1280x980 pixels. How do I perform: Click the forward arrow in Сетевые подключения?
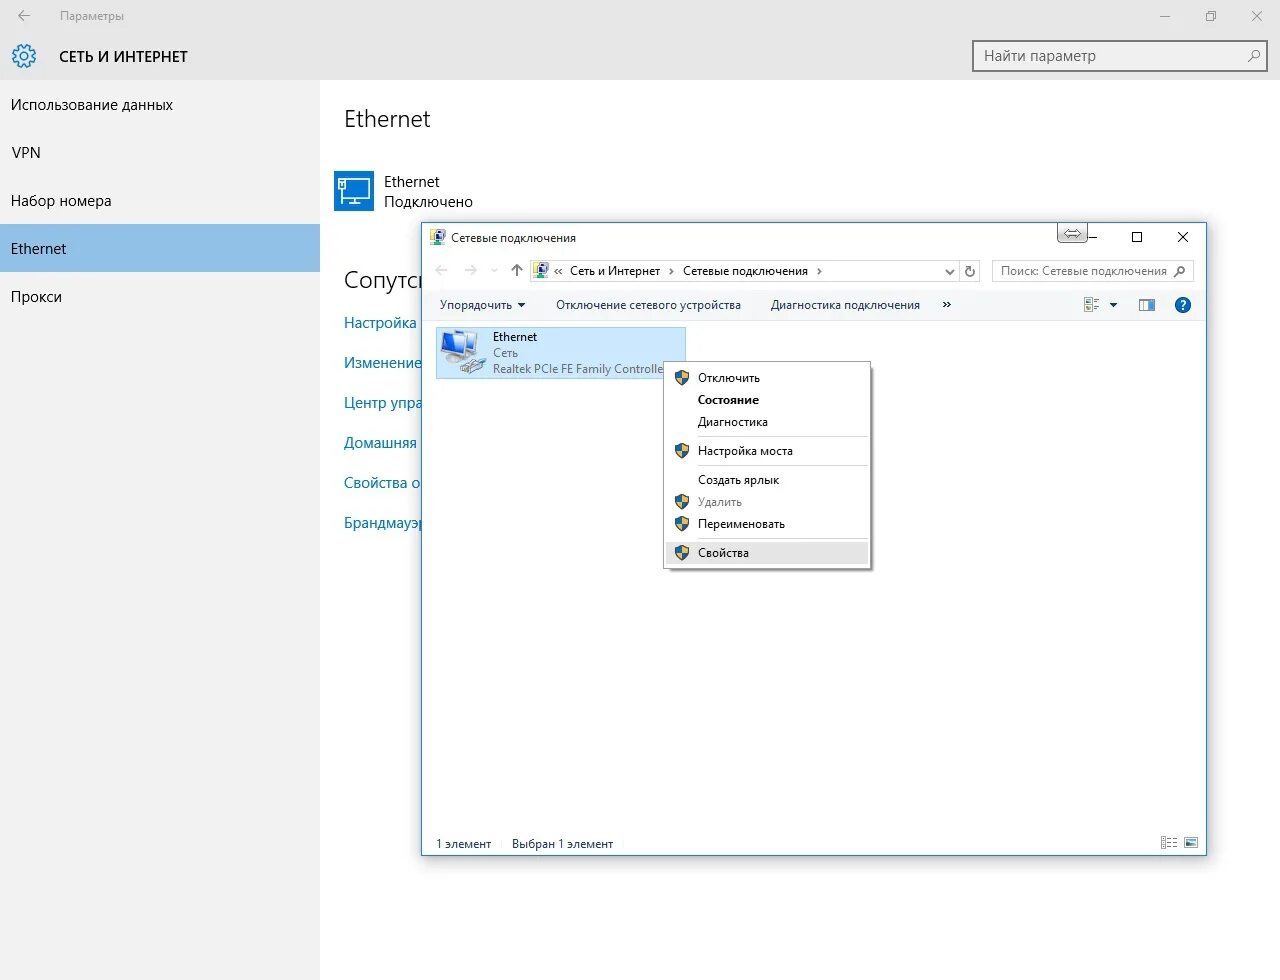470,271
